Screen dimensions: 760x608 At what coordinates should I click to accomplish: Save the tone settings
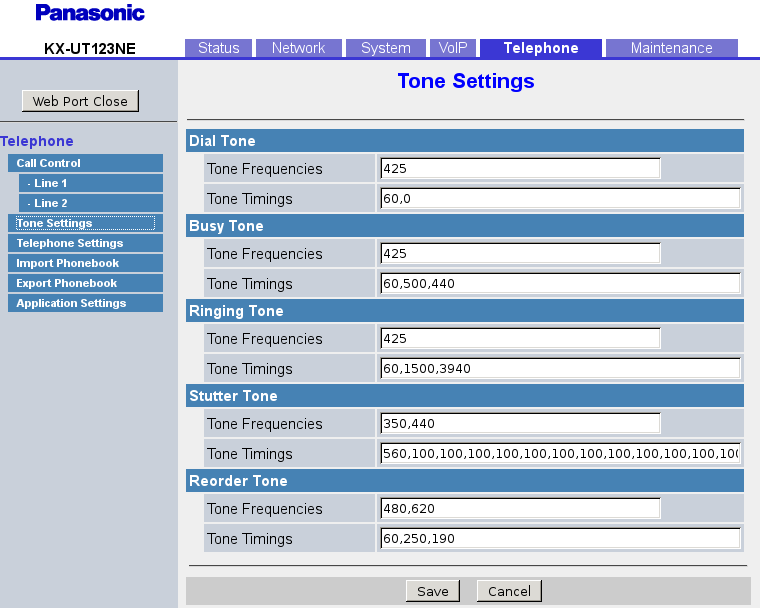click(432, 591)
